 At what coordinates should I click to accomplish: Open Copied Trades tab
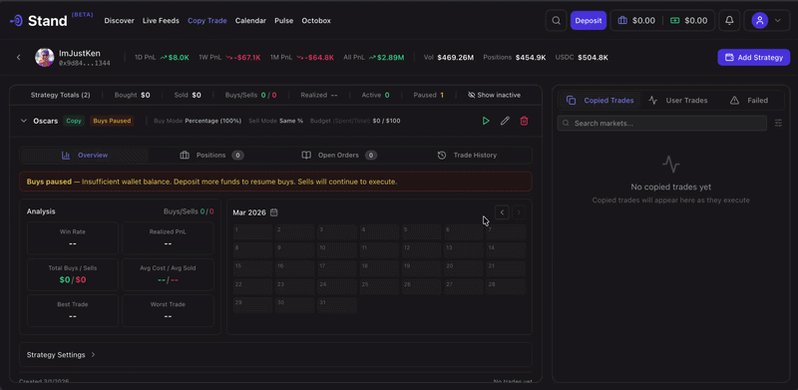601,100
